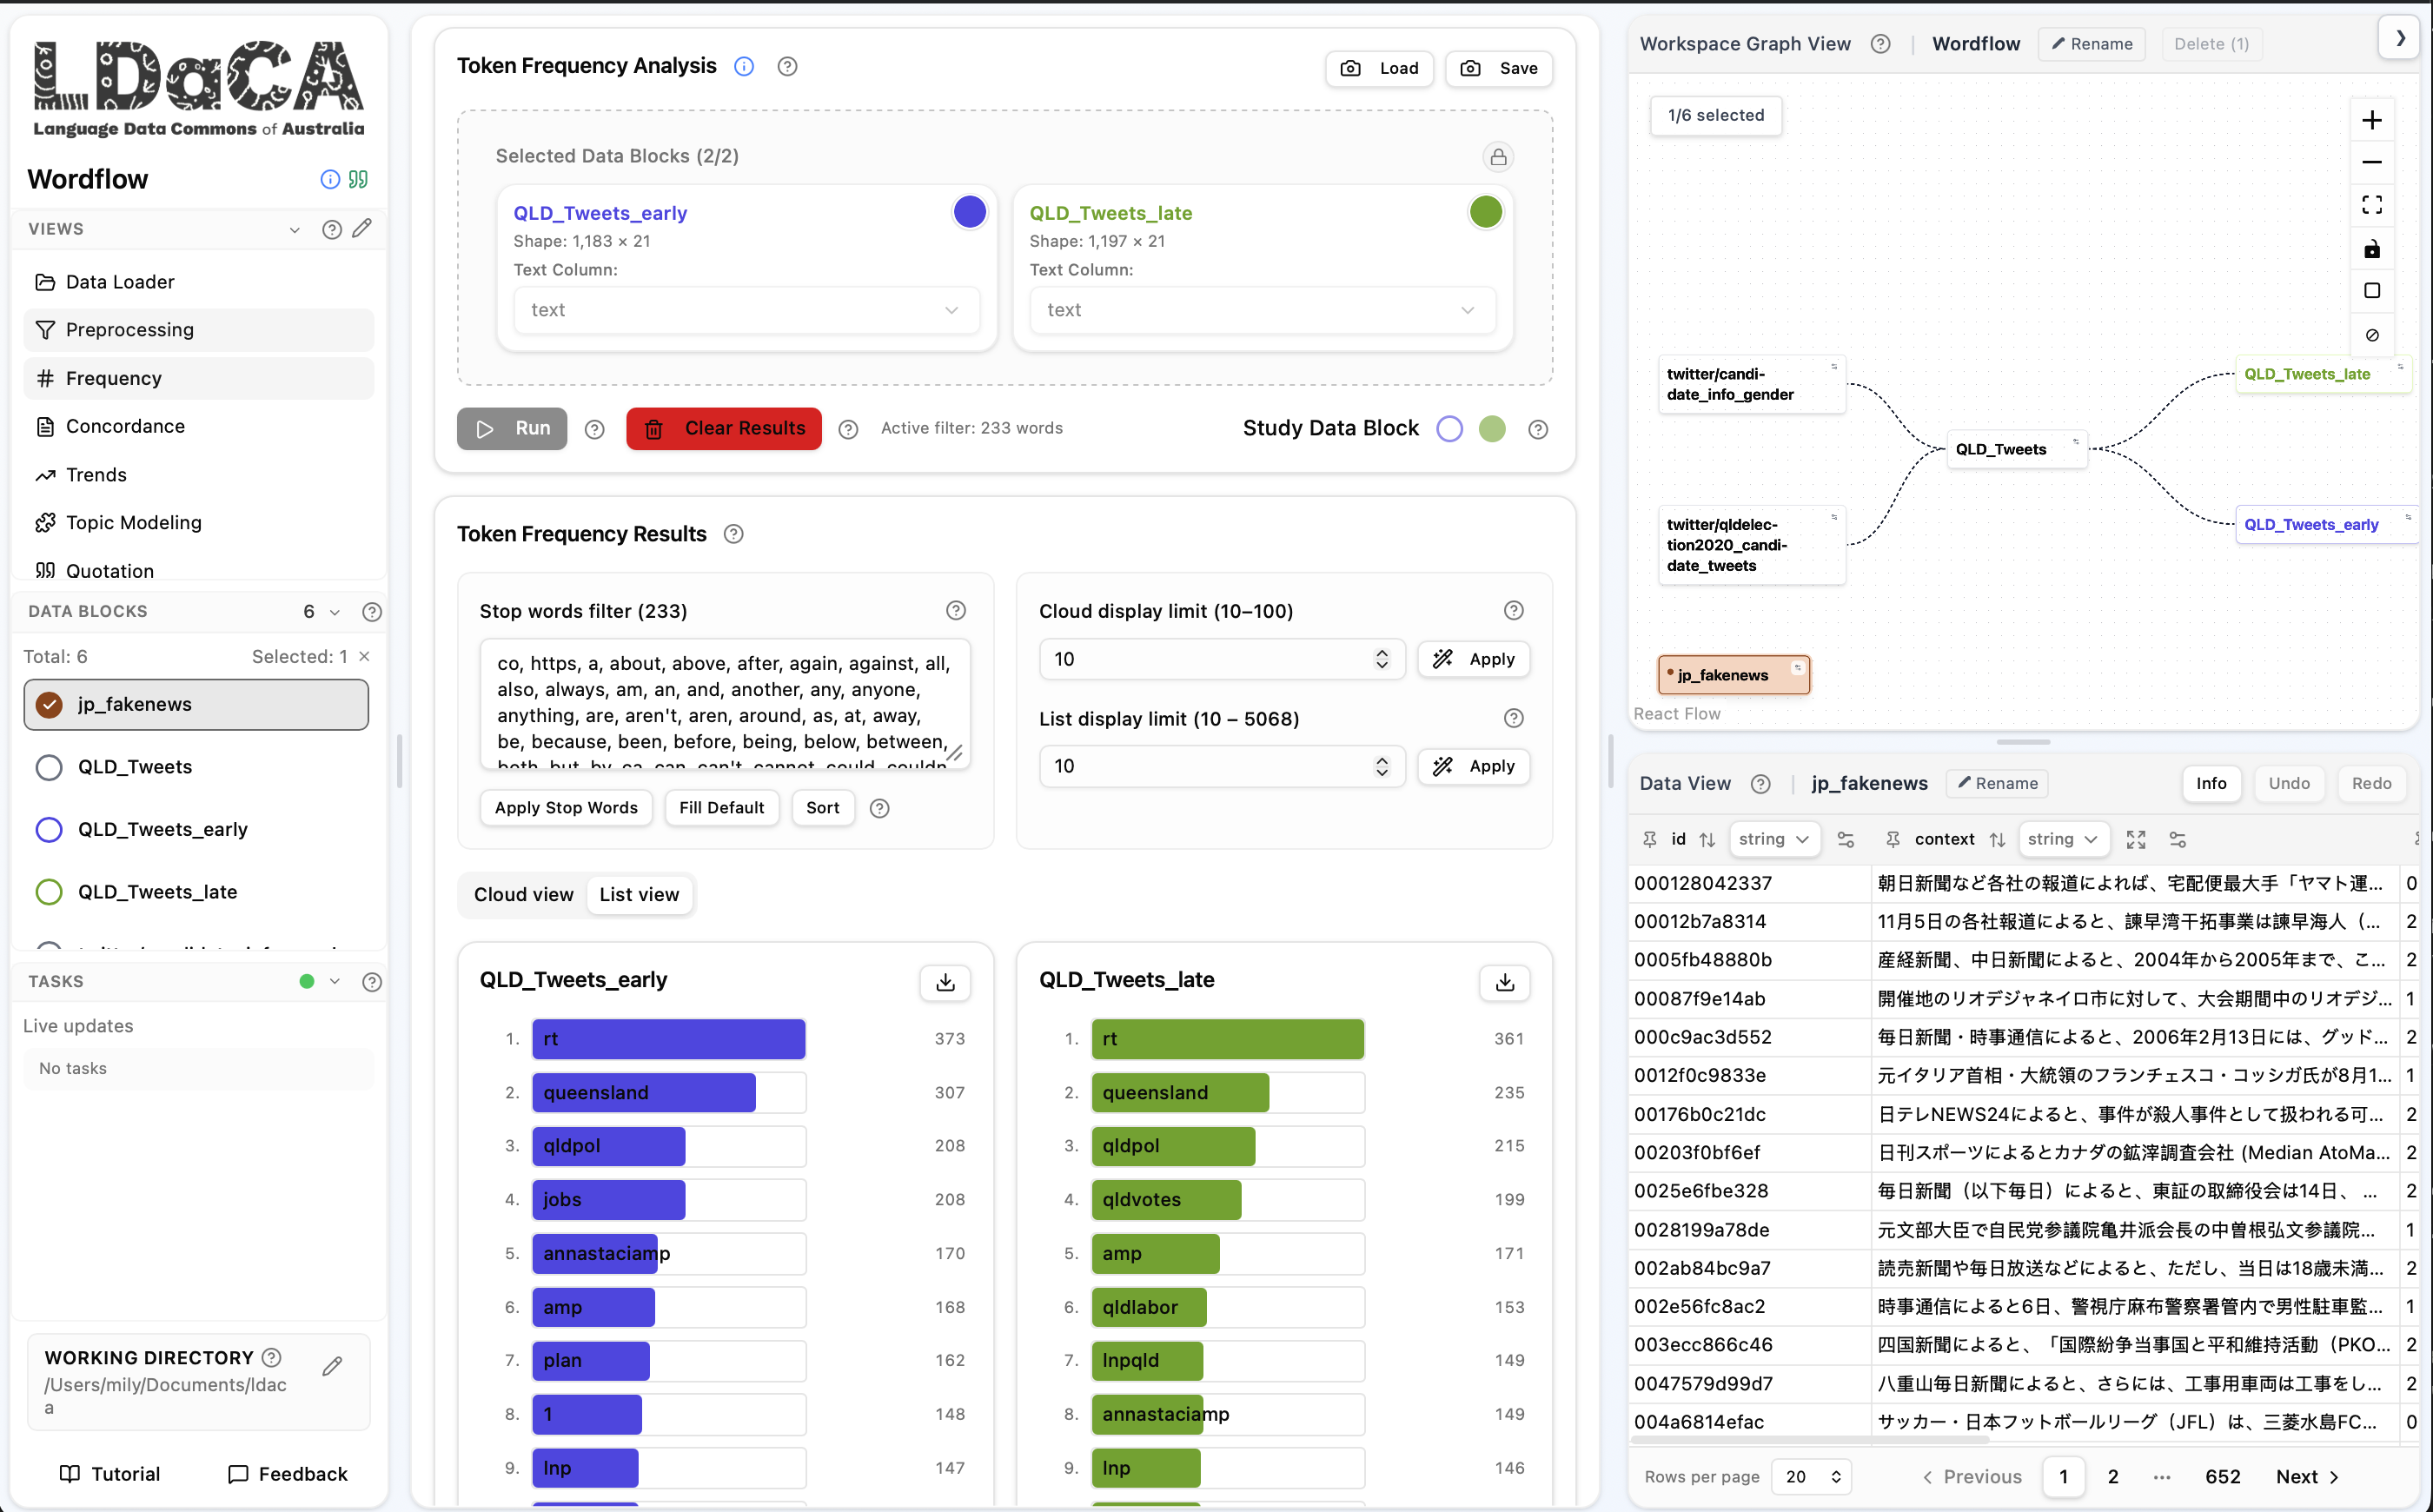Click the Clear Results button
Image resolution: width=2433 pixels, height=1512 pixels.
pos(724,429)
